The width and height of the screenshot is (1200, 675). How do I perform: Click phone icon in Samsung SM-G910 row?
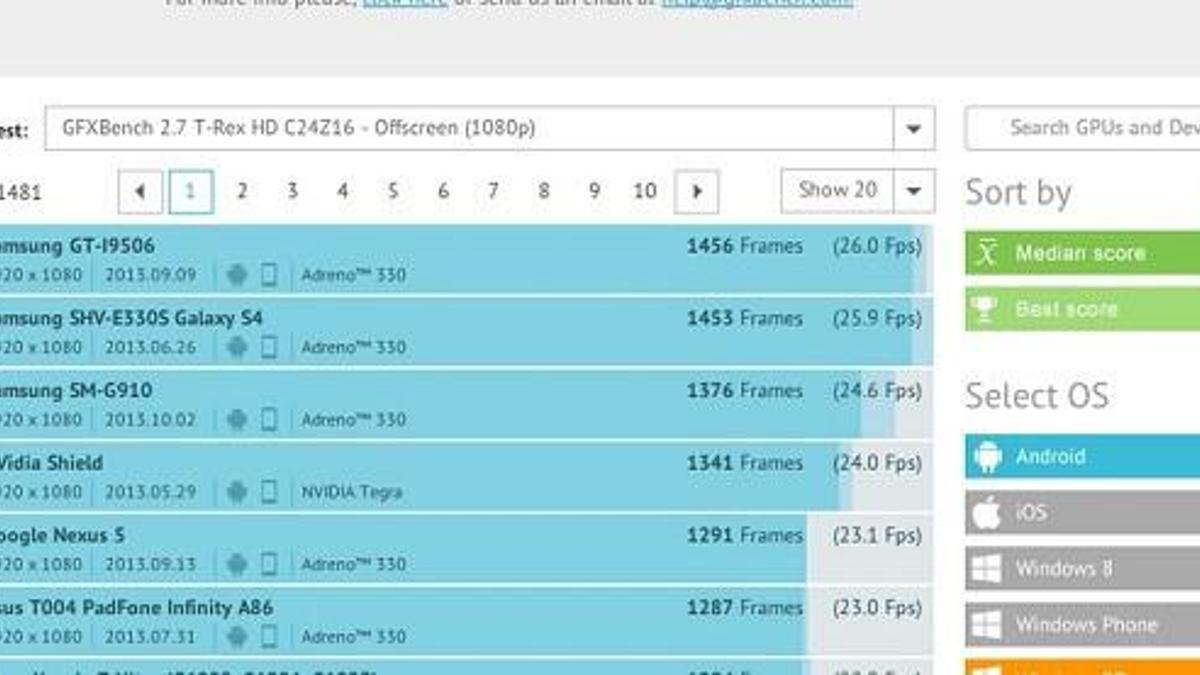[268, 419]
